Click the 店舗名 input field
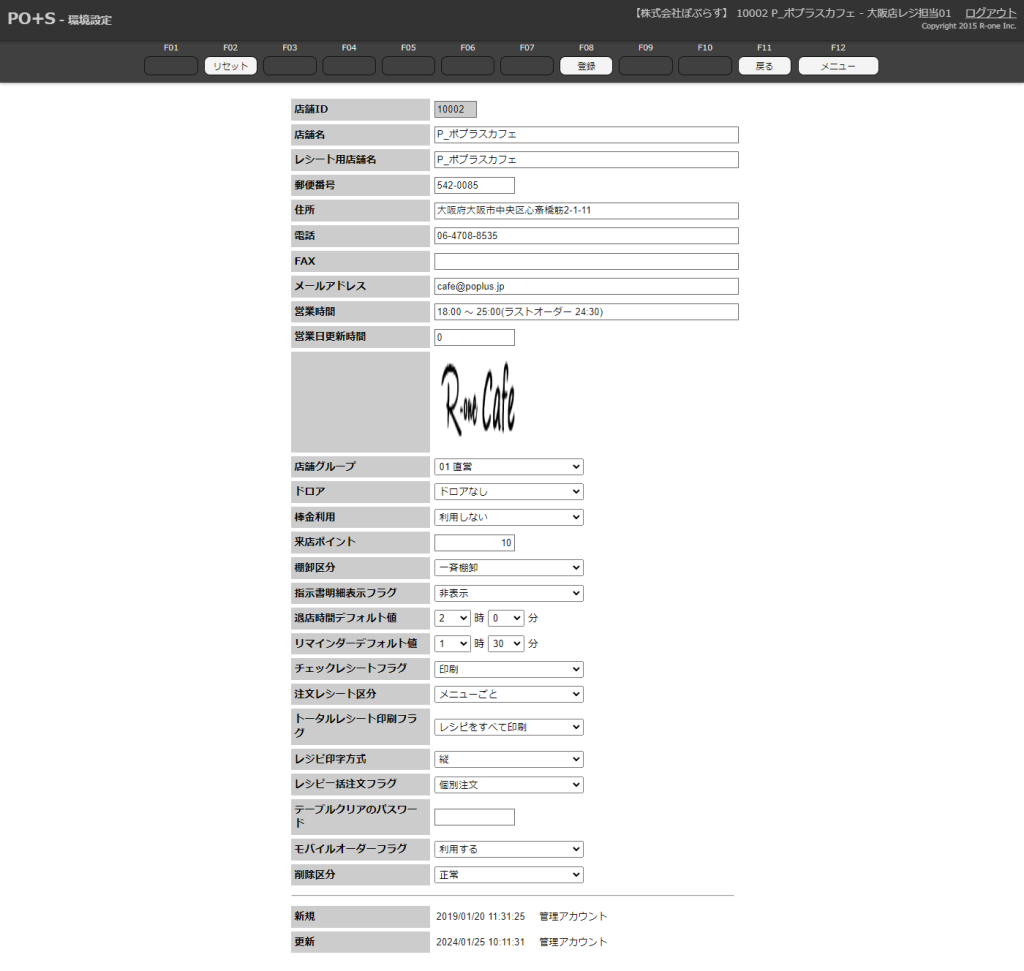 pos(586,134)
